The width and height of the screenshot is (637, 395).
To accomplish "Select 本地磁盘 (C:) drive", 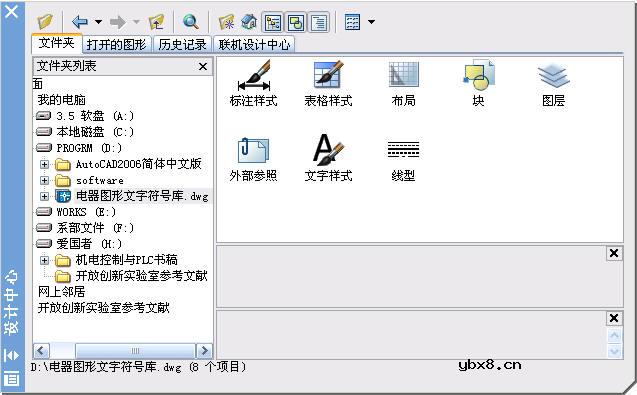I will pyautogui.click(x=85, y=132).
